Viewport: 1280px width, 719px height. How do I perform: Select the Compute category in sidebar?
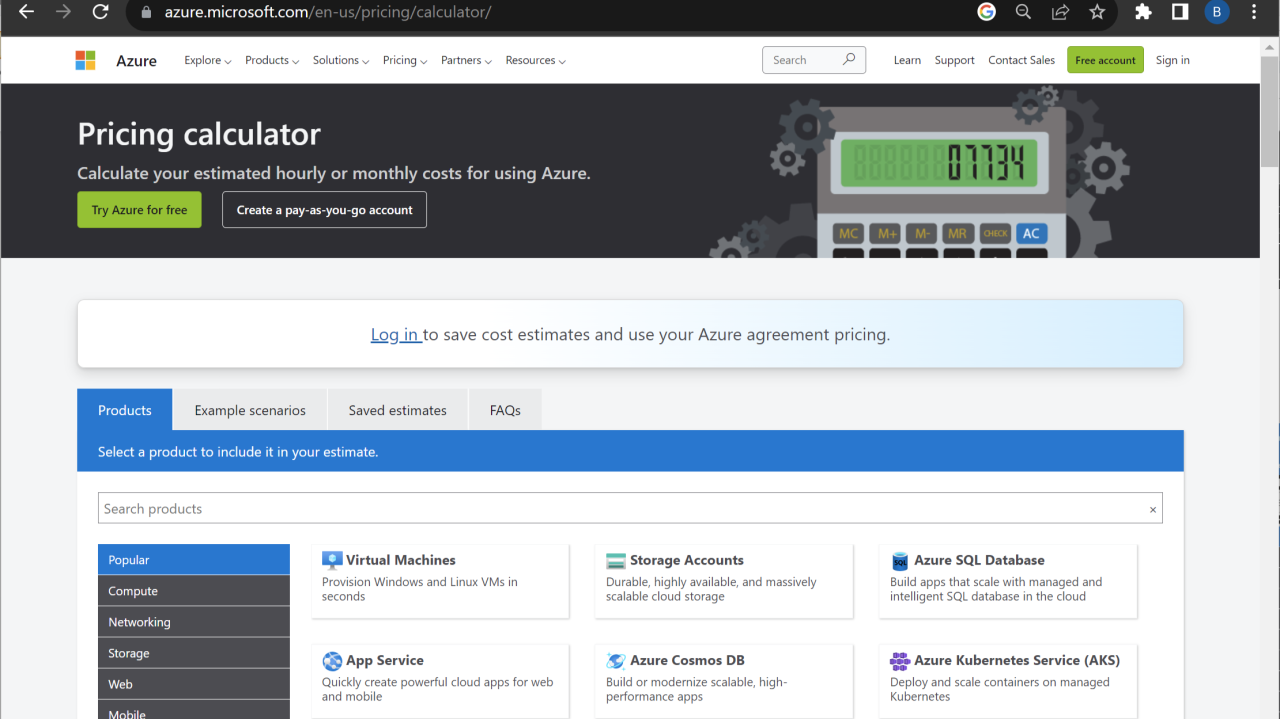point(193,592)
